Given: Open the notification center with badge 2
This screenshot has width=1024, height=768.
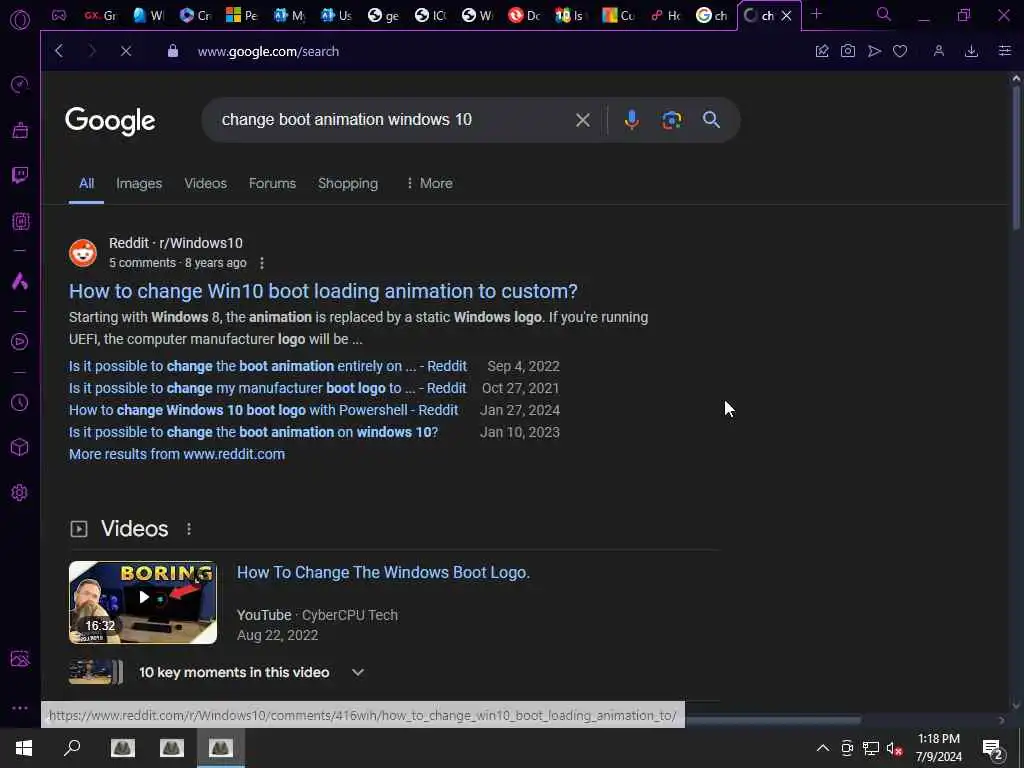Looking at the screenshot, I should [993, 749].
